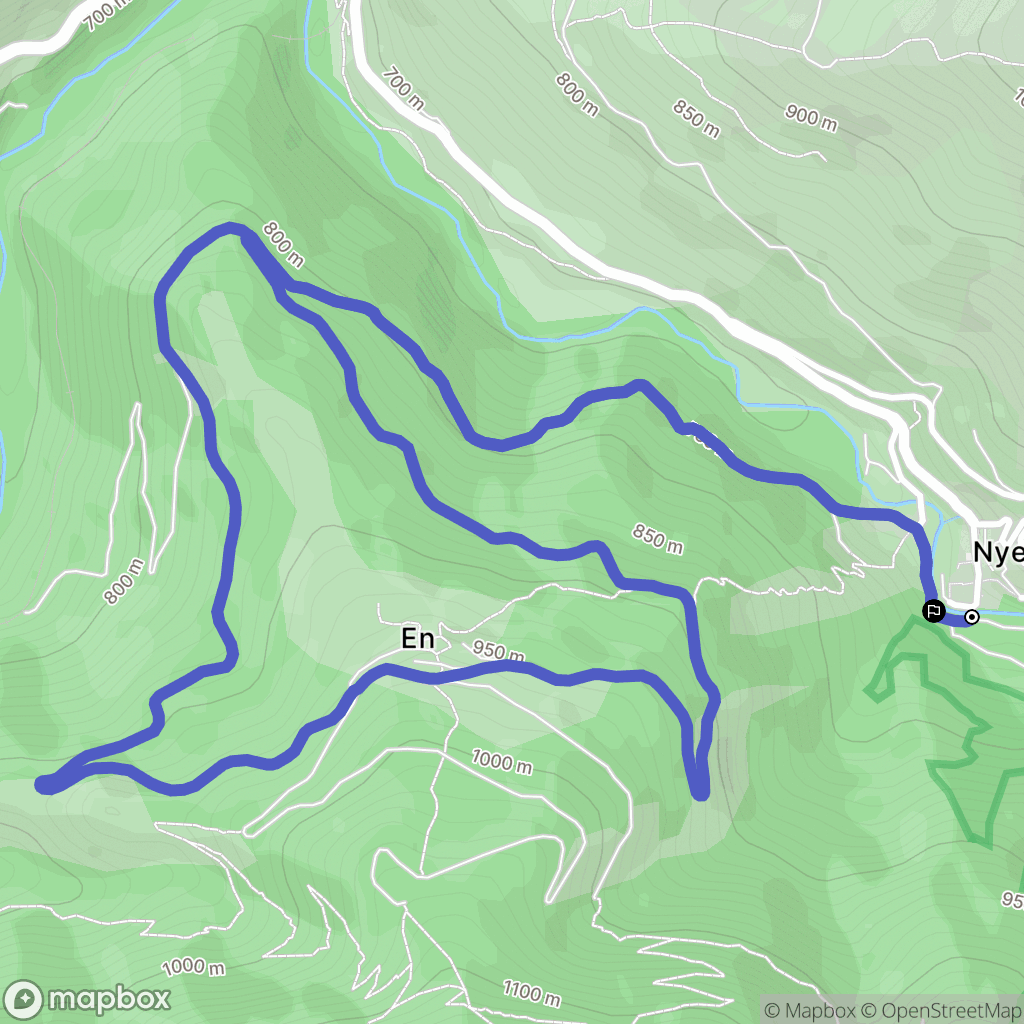
Task: Click the 950 m contour label near En
Action: (498, 650)
